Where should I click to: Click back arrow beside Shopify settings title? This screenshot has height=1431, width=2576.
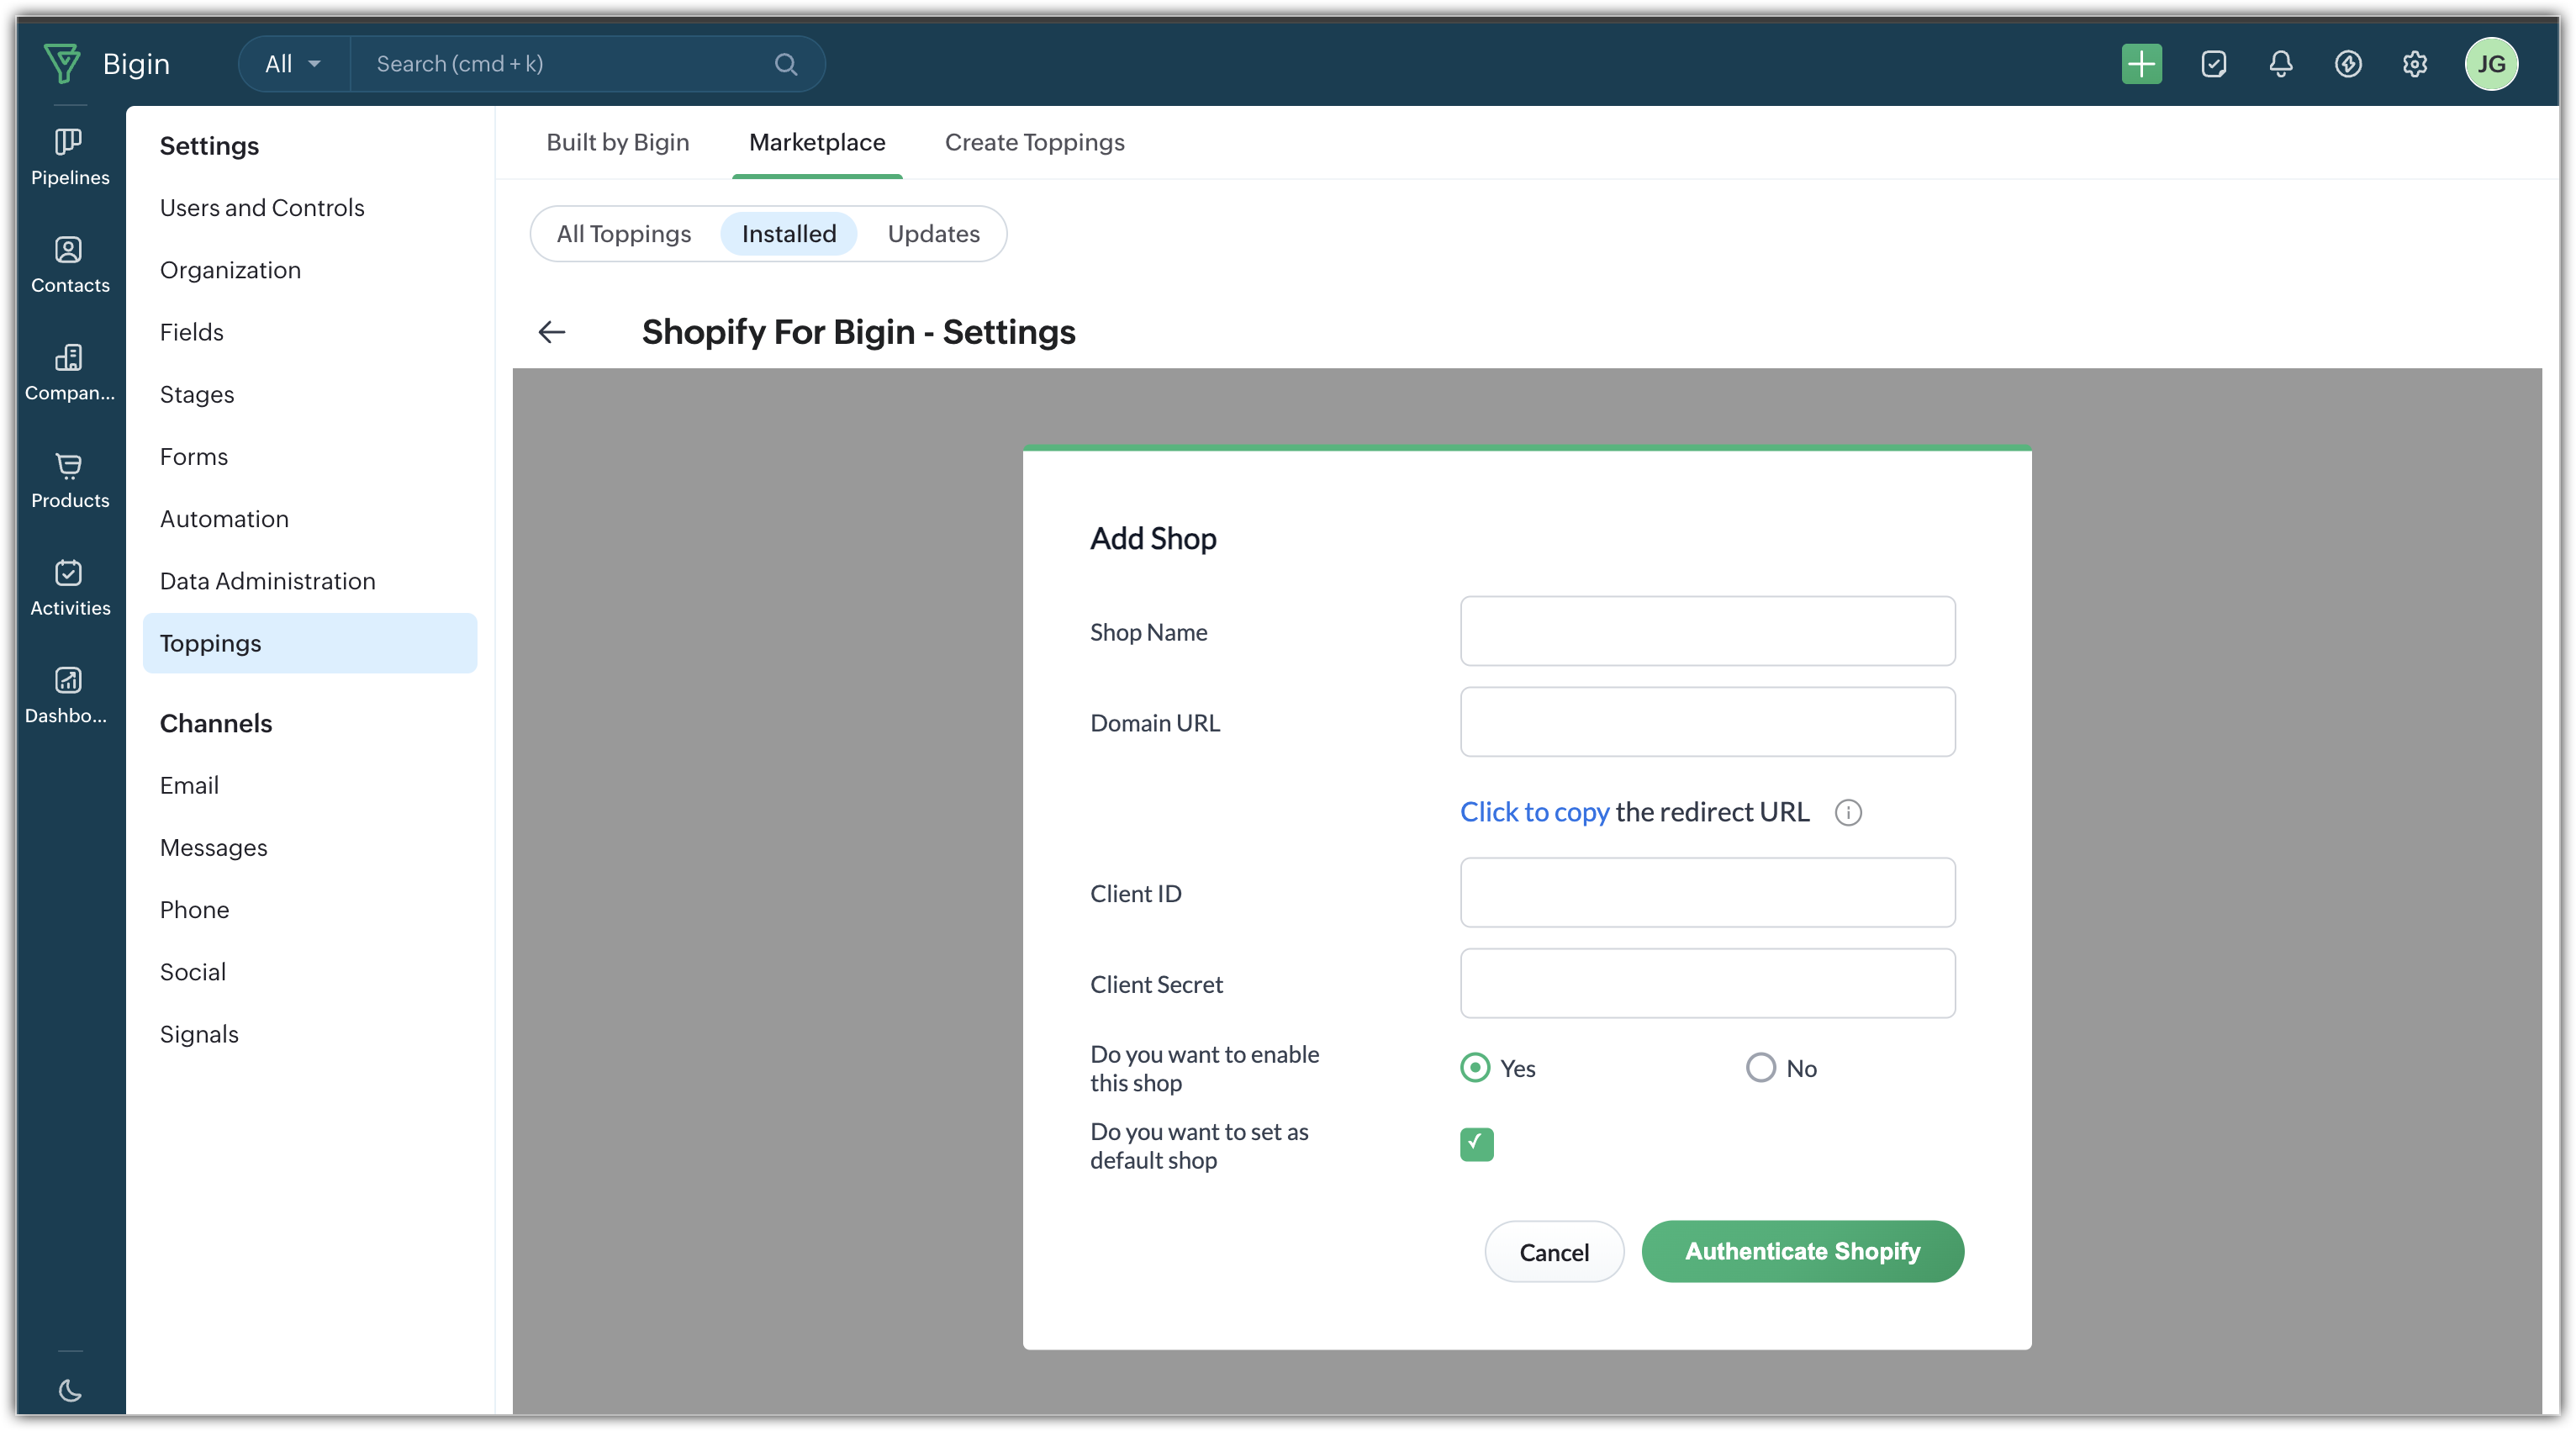pyautogui.click(x=552, y=332)
